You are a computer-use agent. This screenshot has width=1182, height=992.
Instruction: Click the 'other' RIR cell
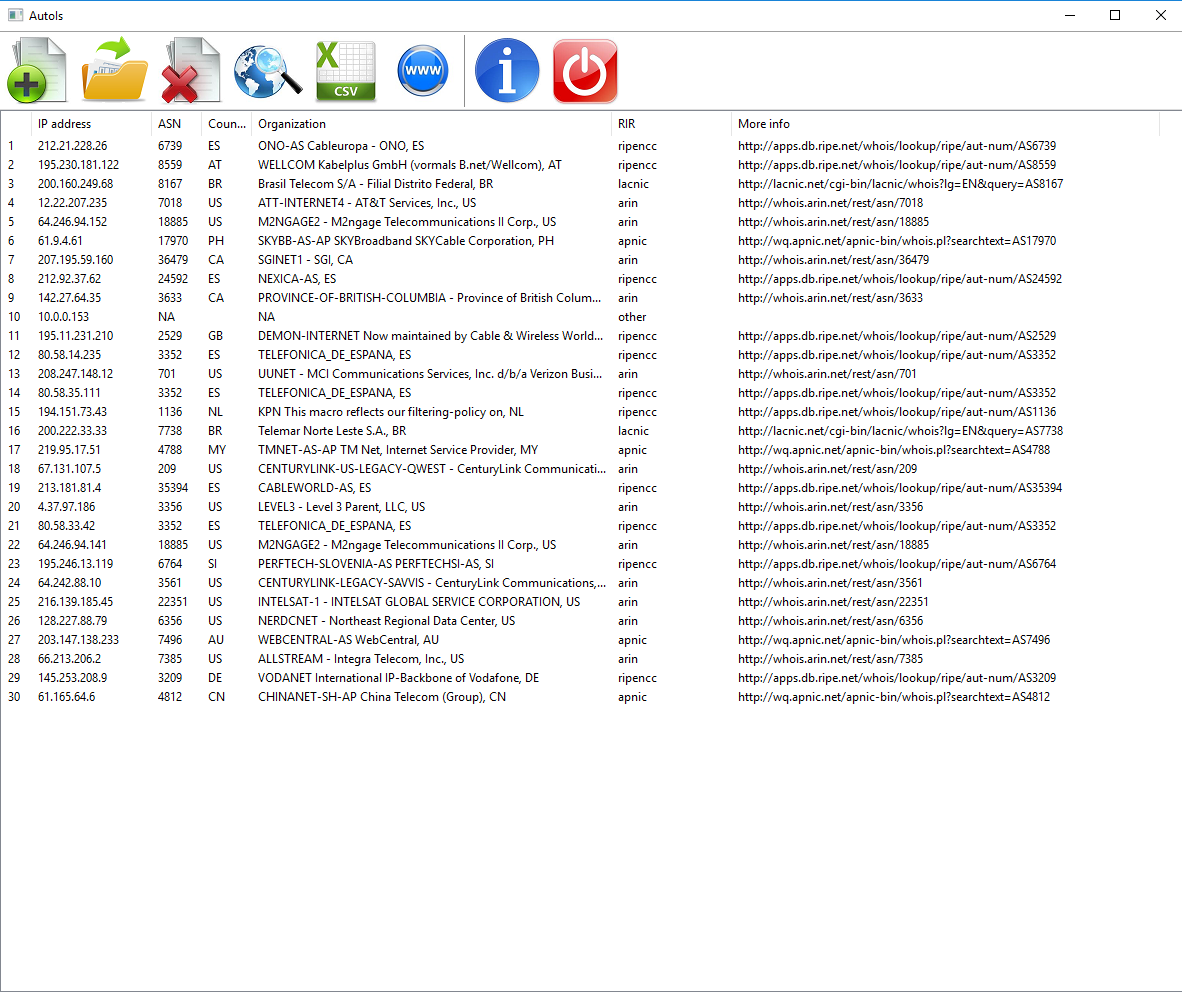pyautogui.click(x=632, y=317)
